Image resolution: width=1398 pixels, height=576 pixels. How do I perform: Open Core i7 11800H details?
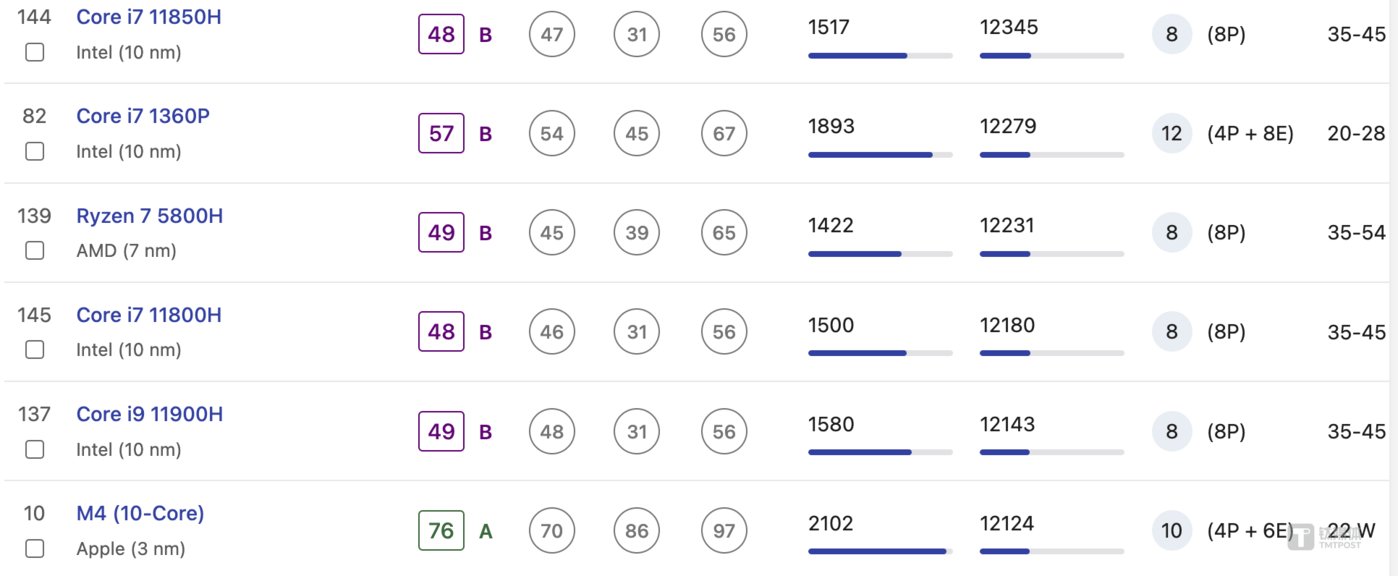coord(148,315)
